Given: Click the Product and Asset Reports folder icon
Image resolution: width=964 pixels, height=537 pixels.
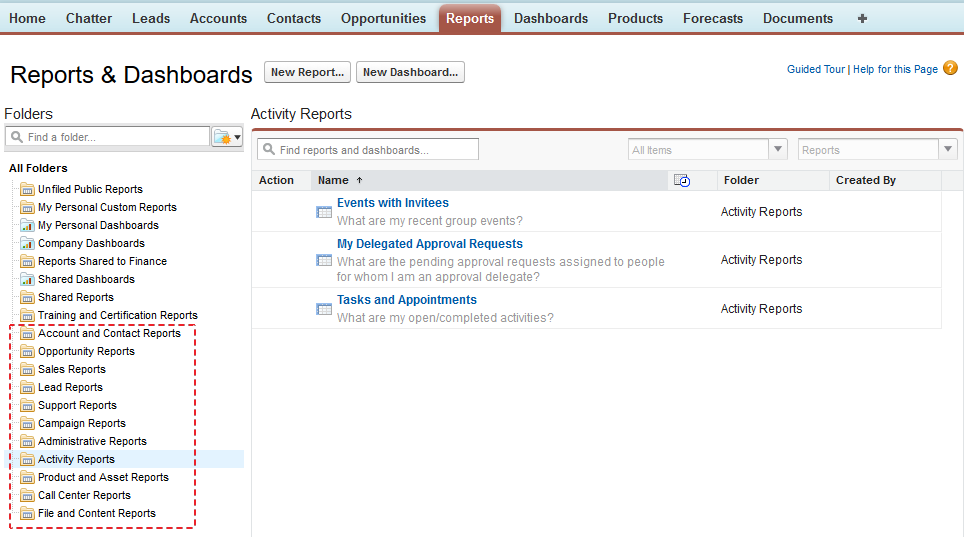Looking at the screenshot, I should (x=27, y=477).
